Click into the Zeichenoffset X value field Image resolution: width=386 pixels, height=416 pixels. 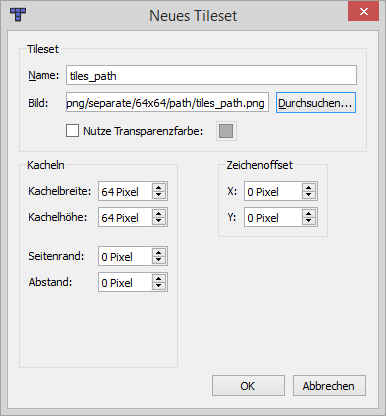tap(273, 191)
